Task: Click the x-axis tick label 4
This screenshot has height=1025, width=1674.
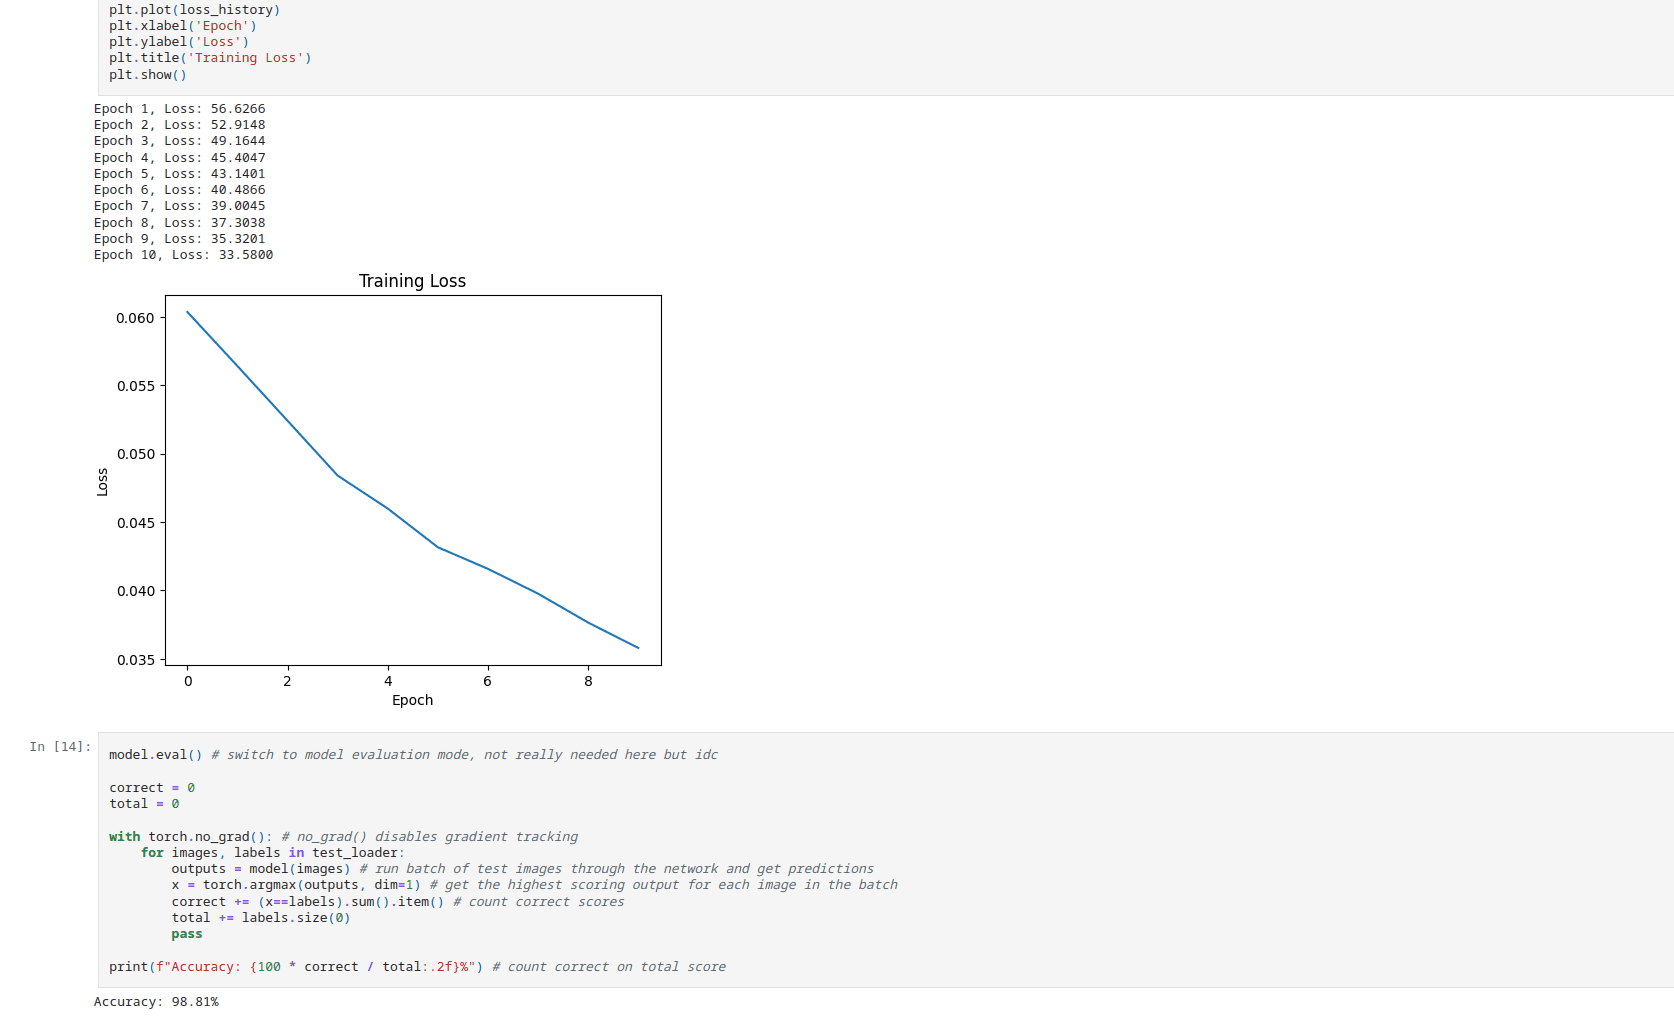Action: [388, 681]
